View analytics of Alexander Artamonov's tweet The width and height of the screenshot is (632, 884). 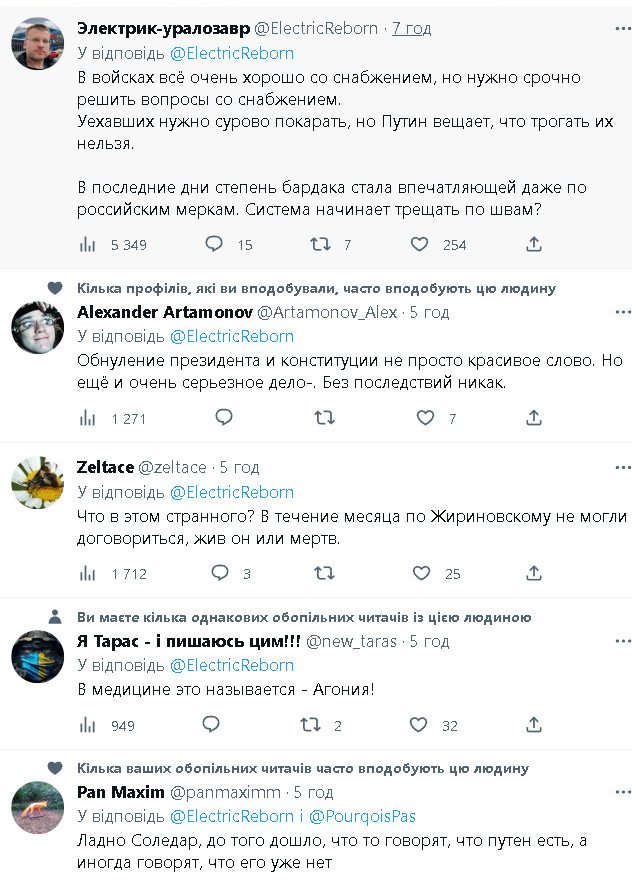pyautogui.click(x=88, y=418)
